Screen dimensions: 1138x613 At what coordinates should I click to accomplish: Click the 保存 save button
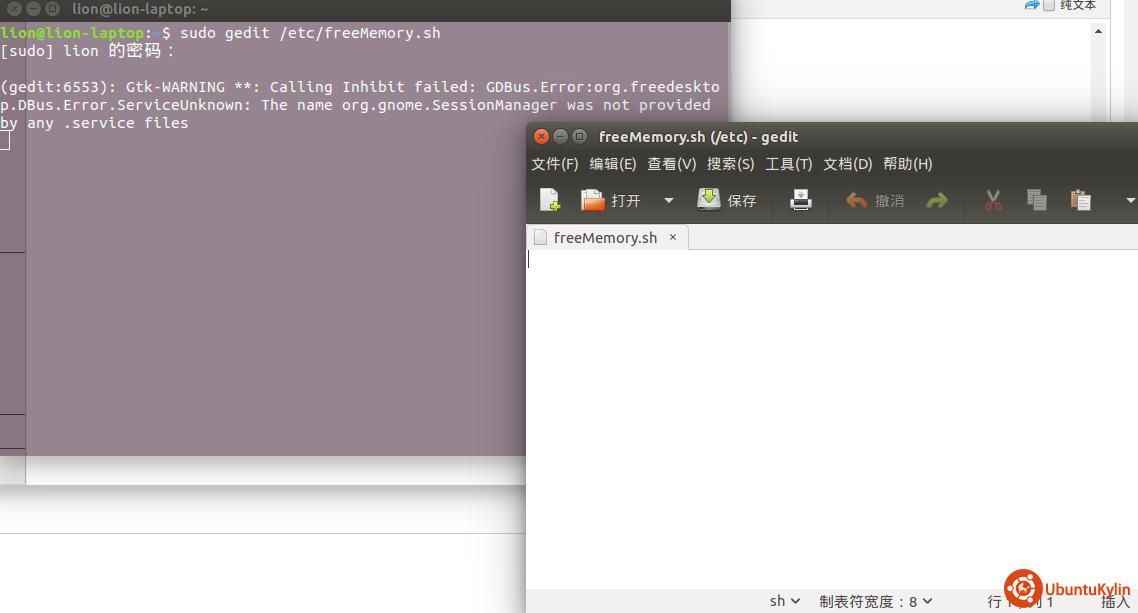pyautogui.click(x=727, y=200)
